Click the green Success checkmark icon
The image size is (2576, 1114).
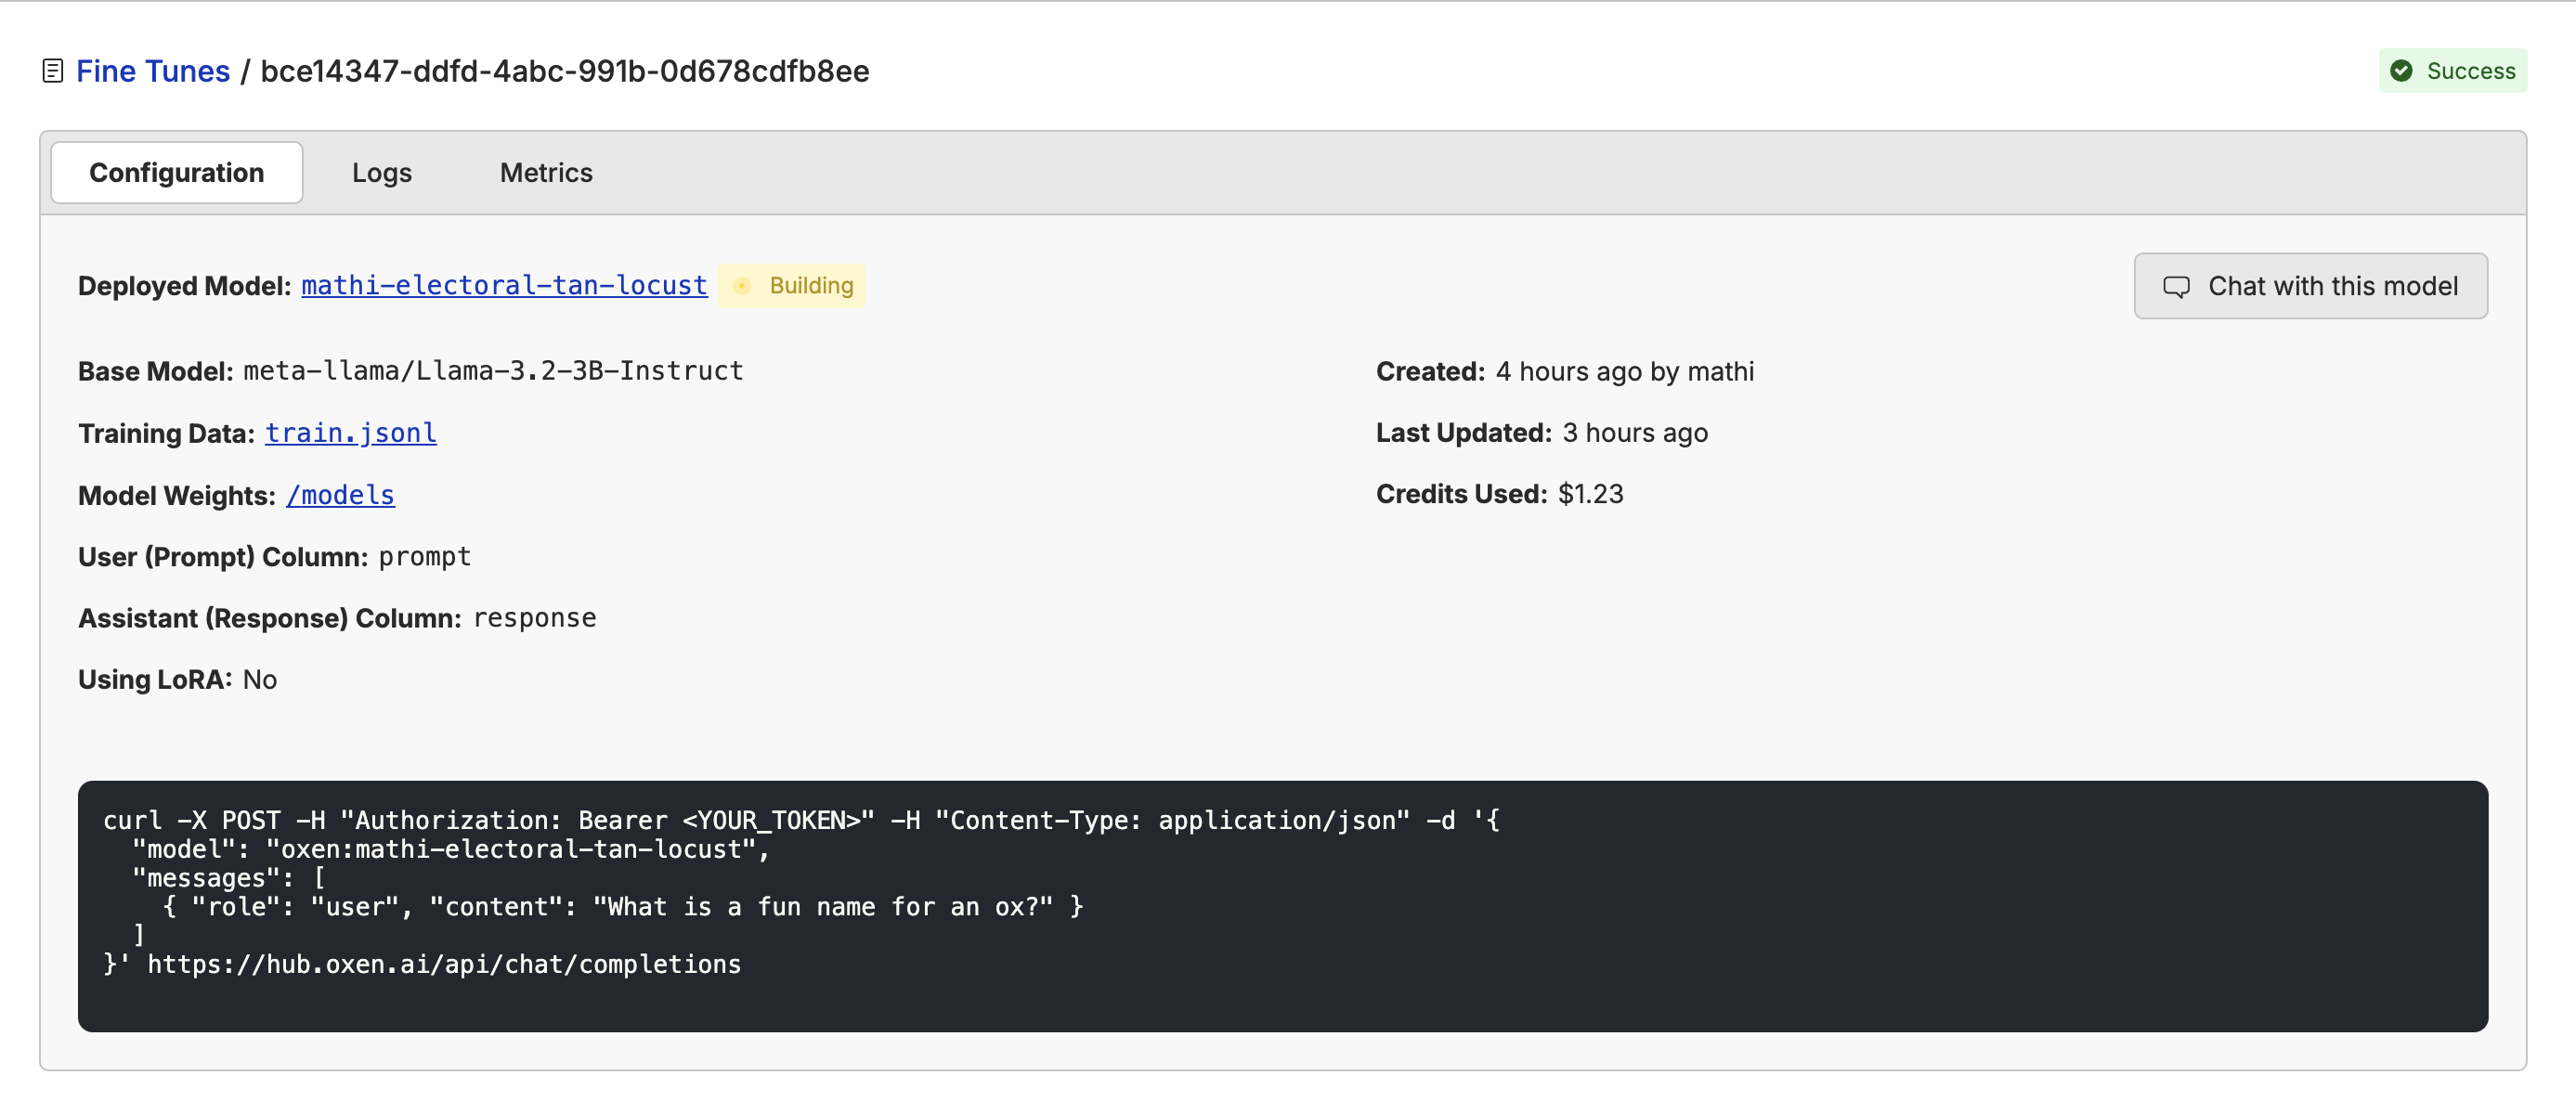[x=2401, y=71]
